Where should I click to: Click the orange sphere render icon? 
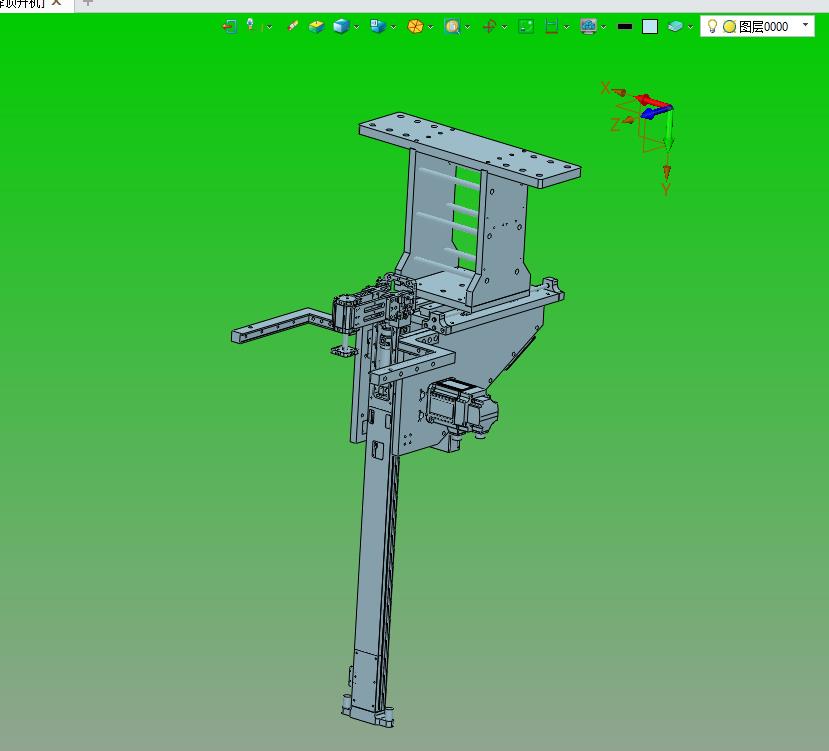coord(416,26)
